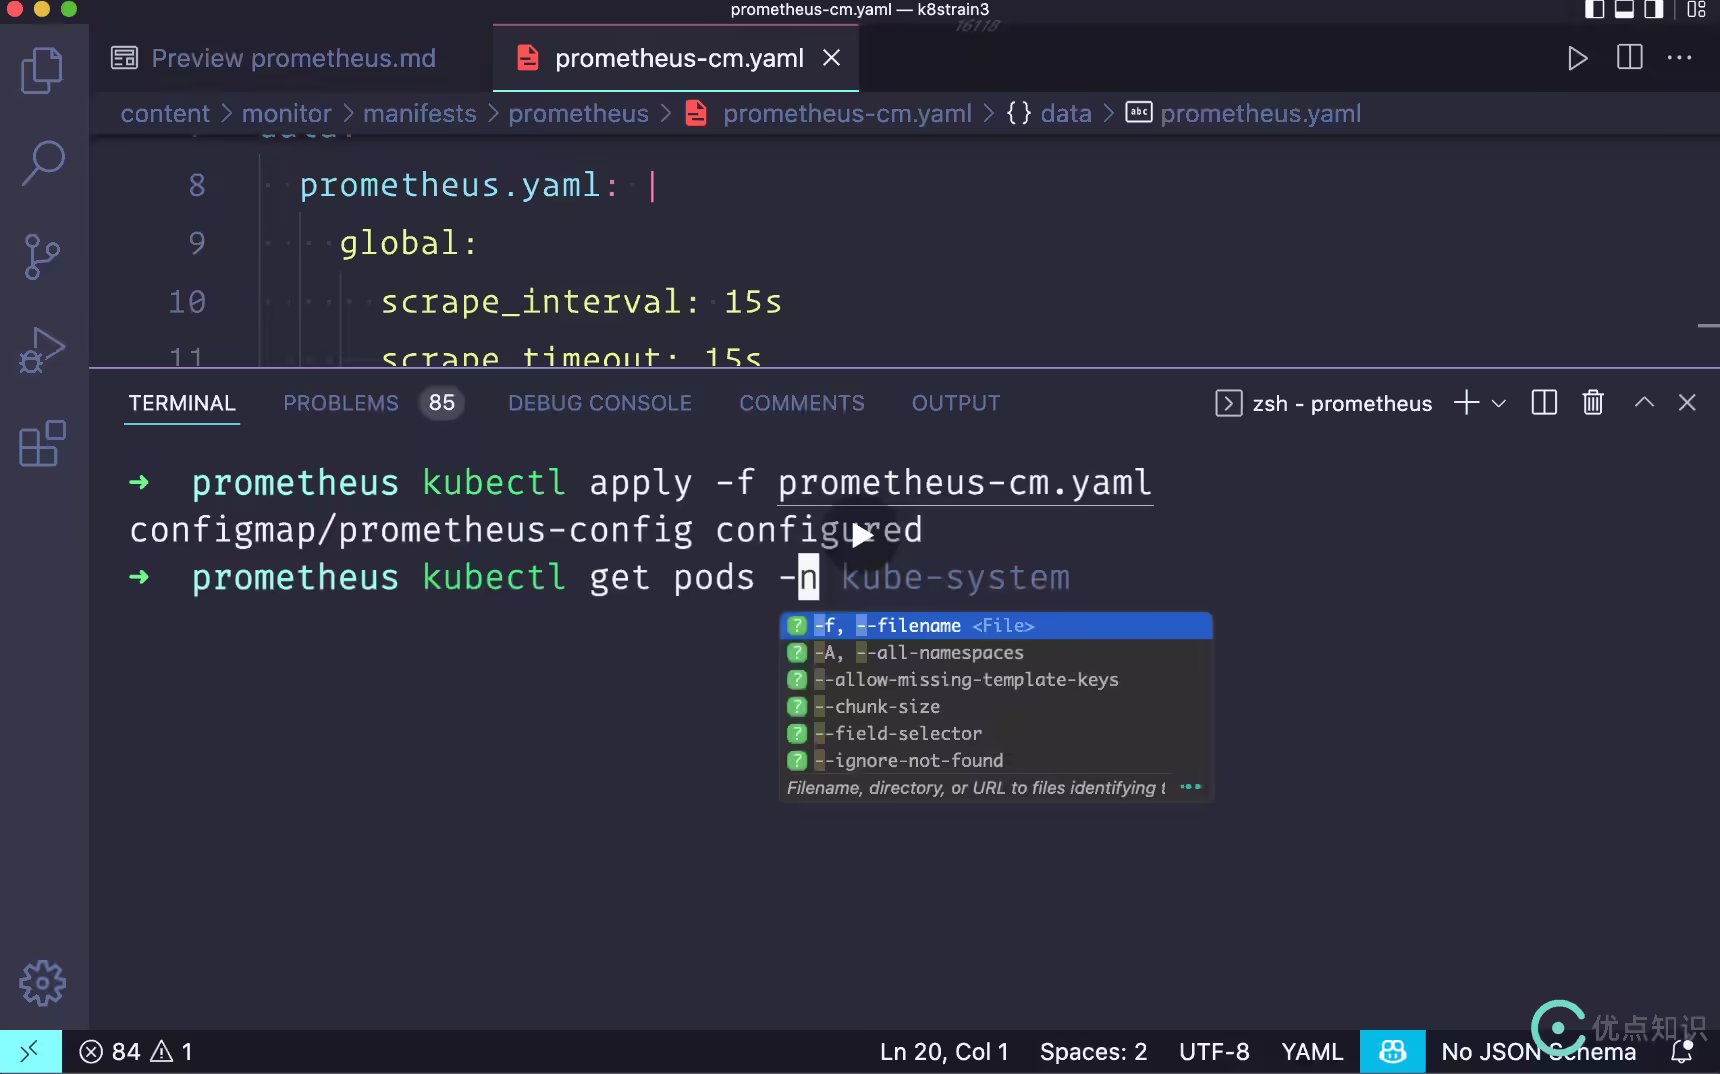
Task: Click the Run file play icon
Action: (1577, 58)
